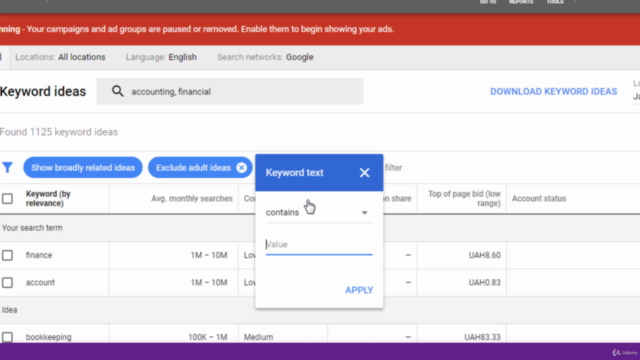
Task: Click the account keyword text
Action: 40,282
